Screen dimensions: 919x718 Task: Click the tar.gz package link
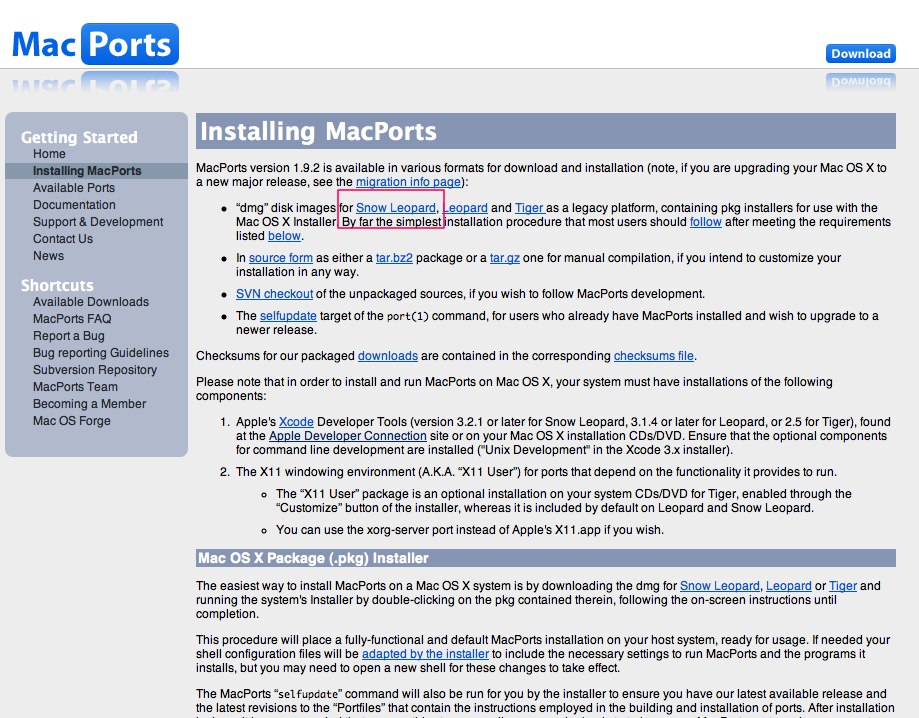pos(505,258)
